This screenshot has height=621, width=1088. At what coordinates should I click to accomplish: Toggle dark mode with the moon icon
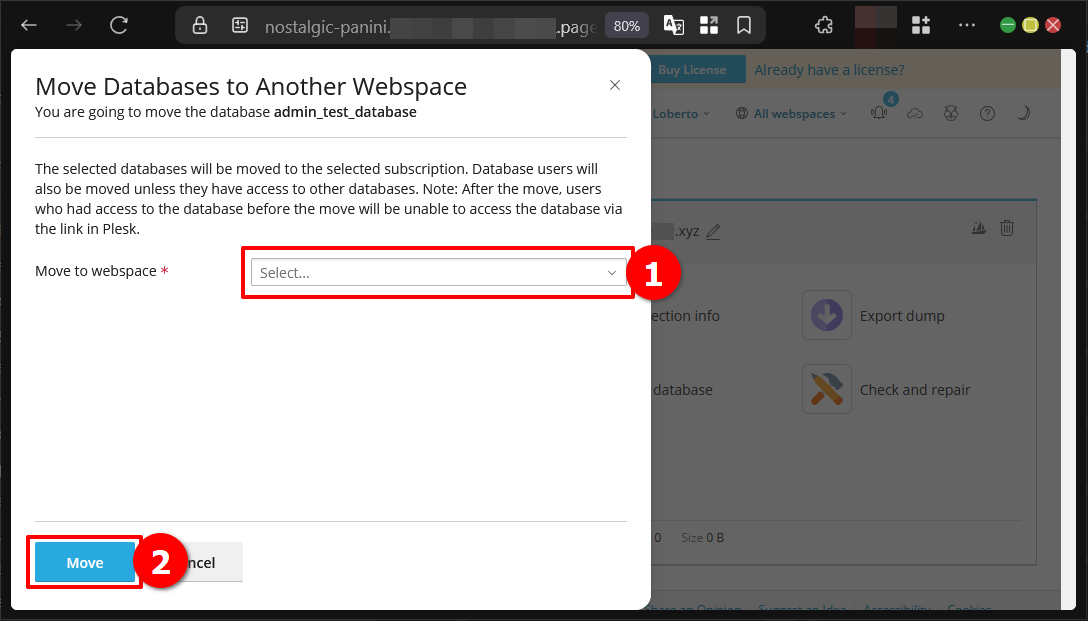point(1023,113)
